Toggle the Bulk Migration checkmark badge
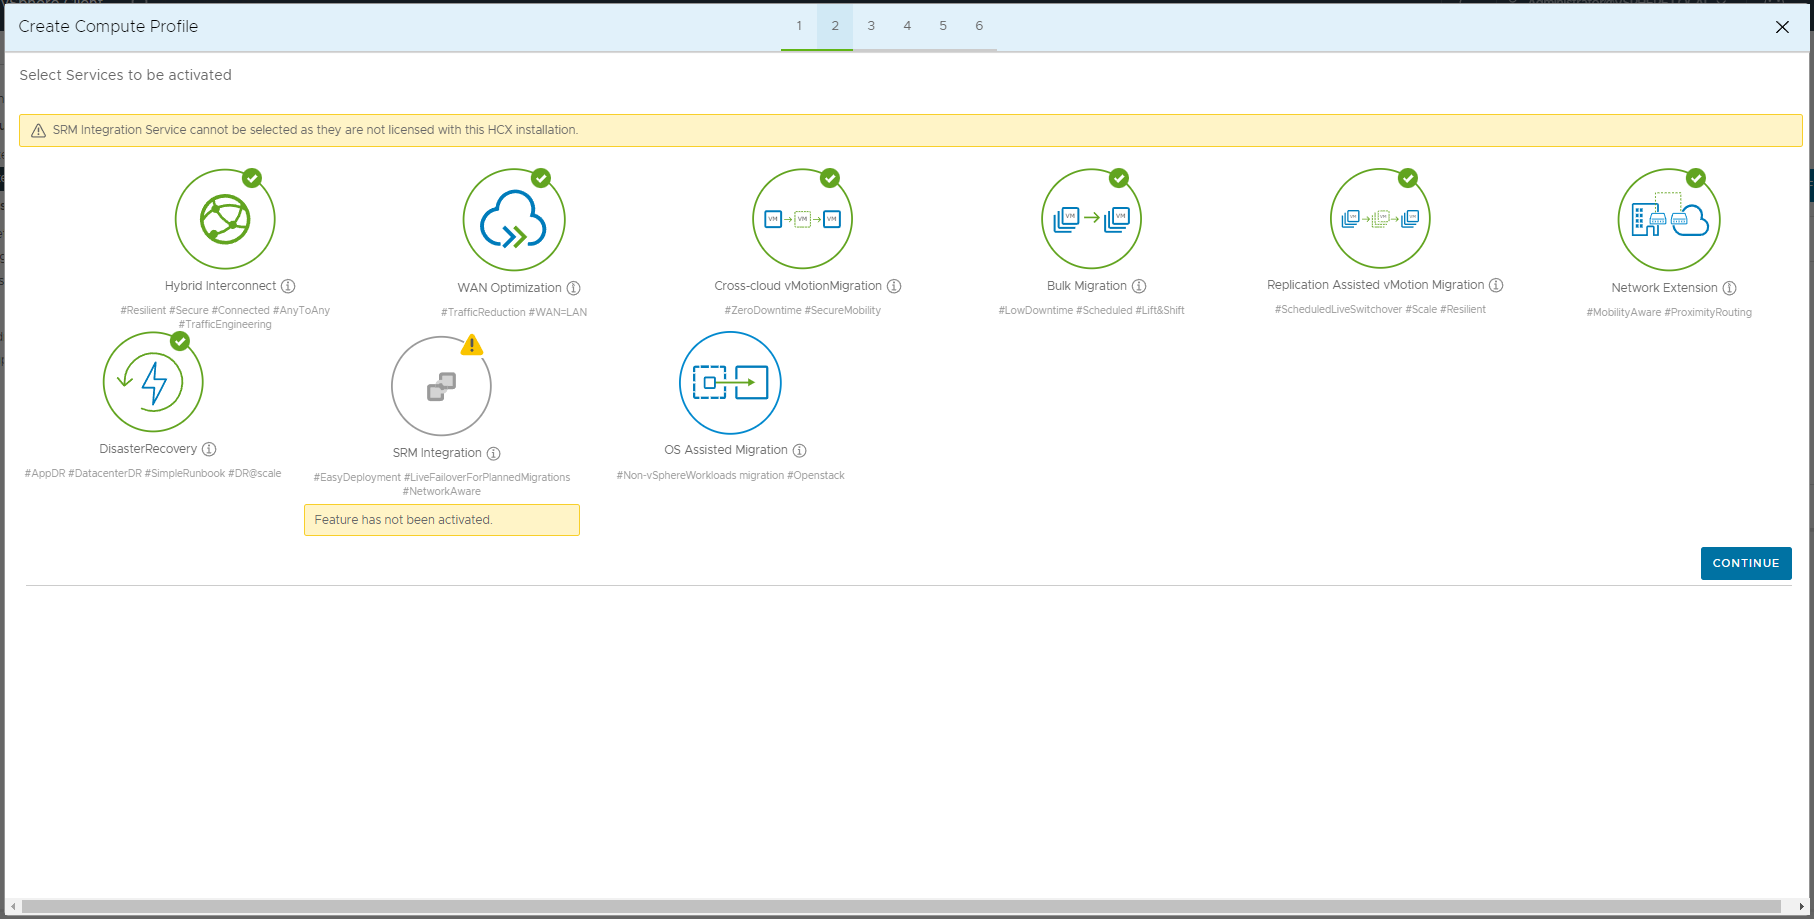 pyautogui.click(x=1119, y=178)
